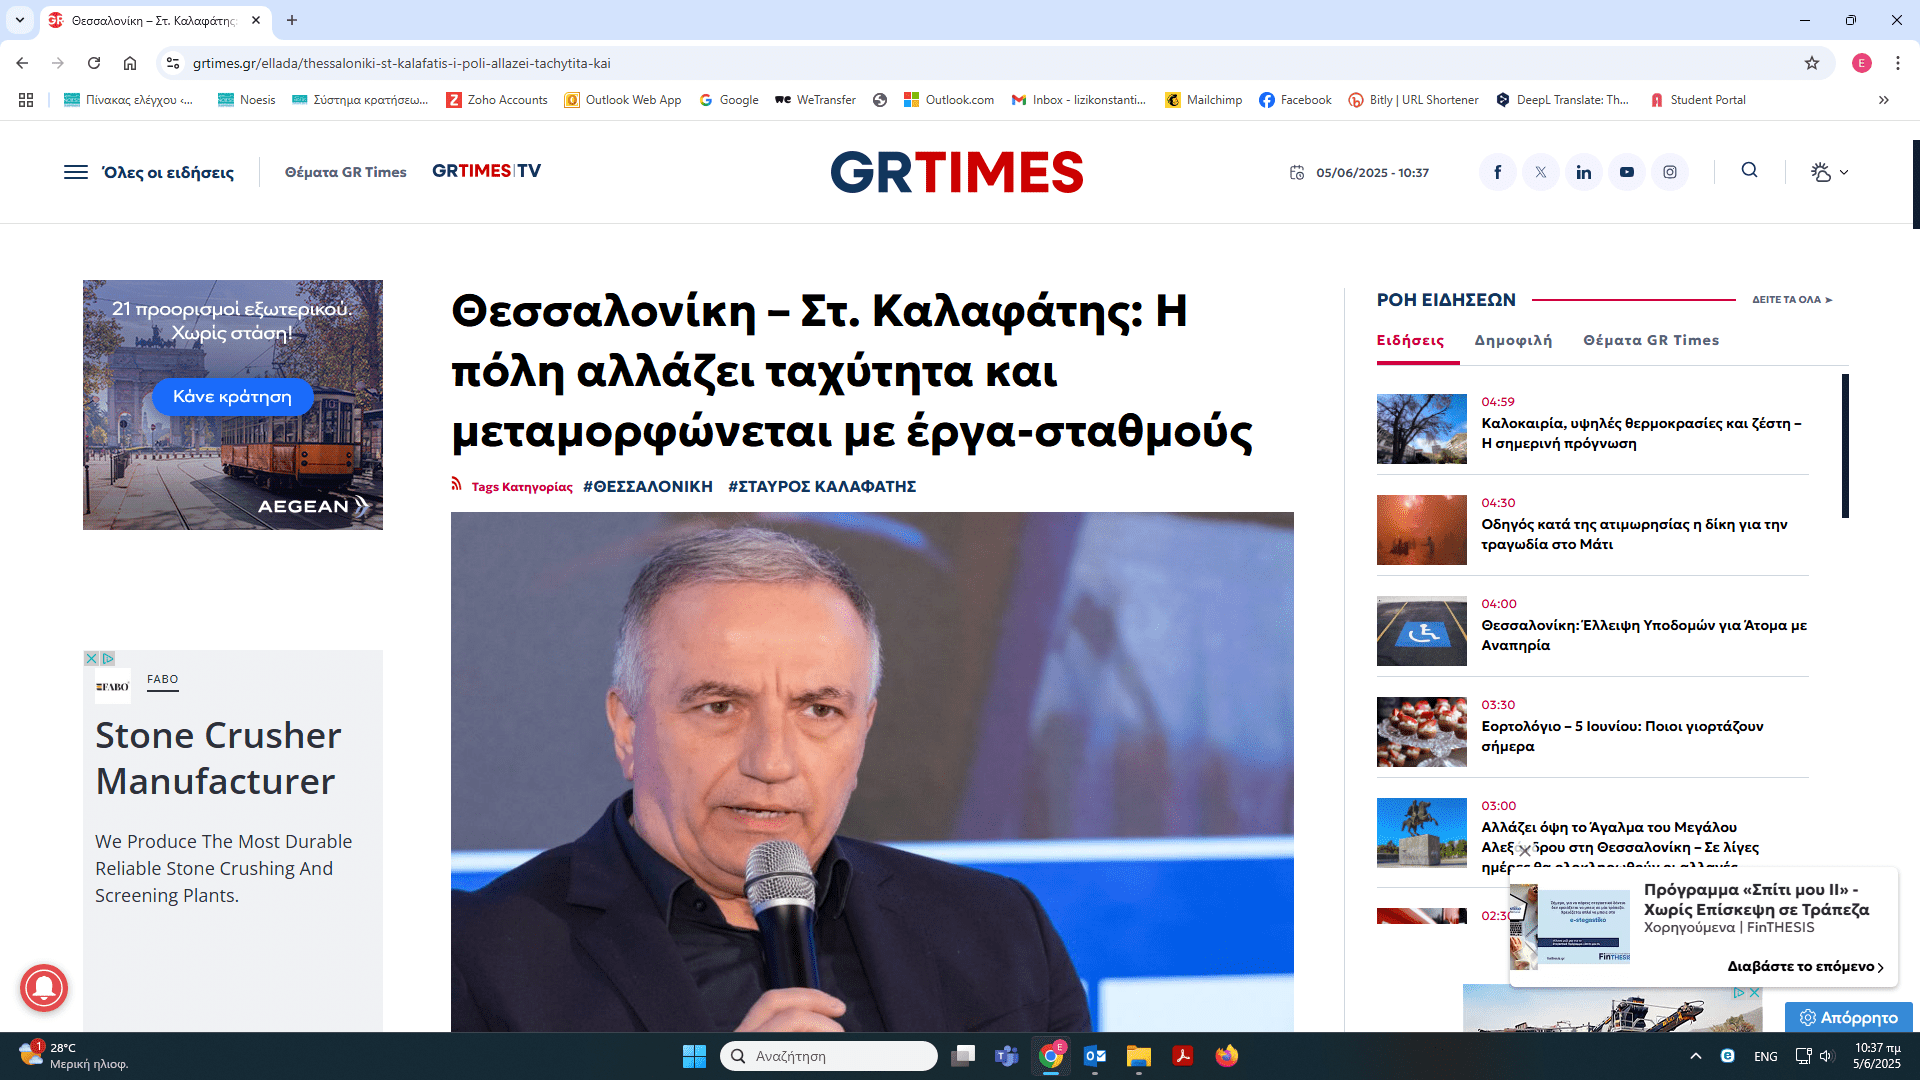The image size is (1920, 1080).
Task: Bookmark this page with the star icon
Action: (x=1811, y=63)
